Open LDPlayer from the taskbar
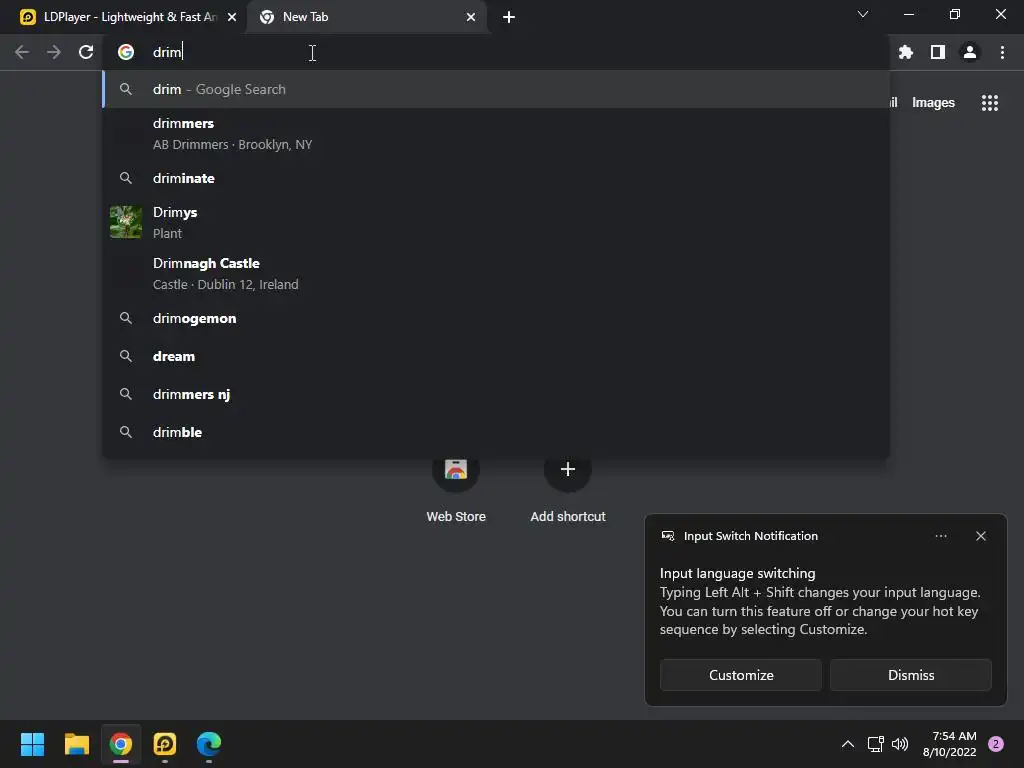 point(165,744)
